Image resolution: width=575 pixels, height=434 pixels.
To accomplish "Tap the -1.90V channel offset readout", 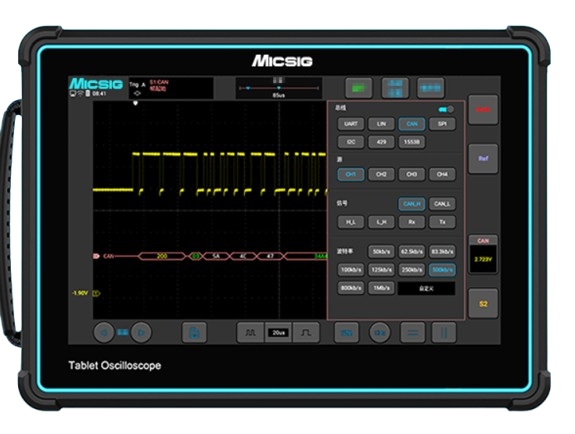I will coord(80,293).
